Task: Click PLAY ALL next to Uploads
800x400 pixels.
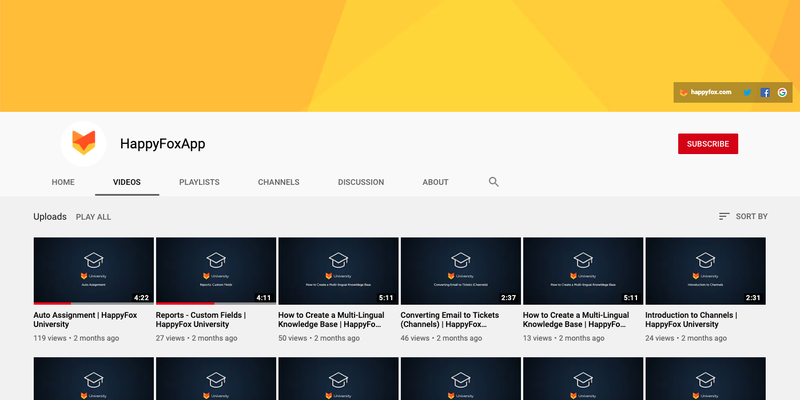Action: pyautogui.click(x=93, y=217)
